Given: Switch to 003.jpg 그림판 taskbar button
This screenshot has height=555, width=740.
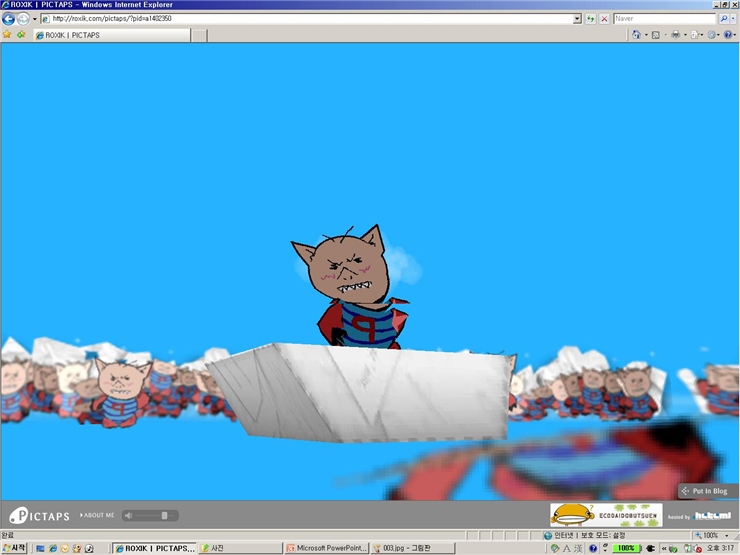Looking at the screenshot, I should [x=412, y=548].
